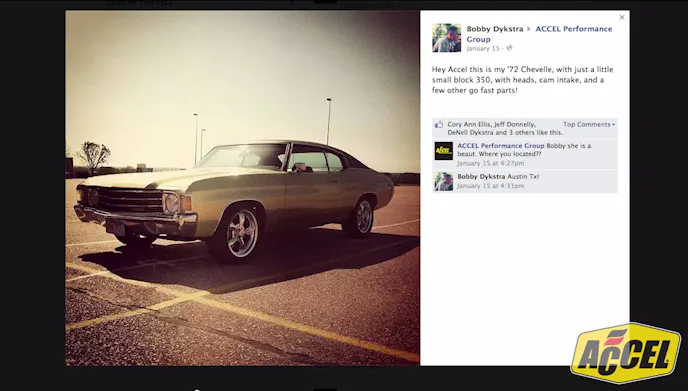Click Bobby Dykstra's avatar on Austin Tx comment
The width and height of the screenshot is (688, 391).
[444, 182]
